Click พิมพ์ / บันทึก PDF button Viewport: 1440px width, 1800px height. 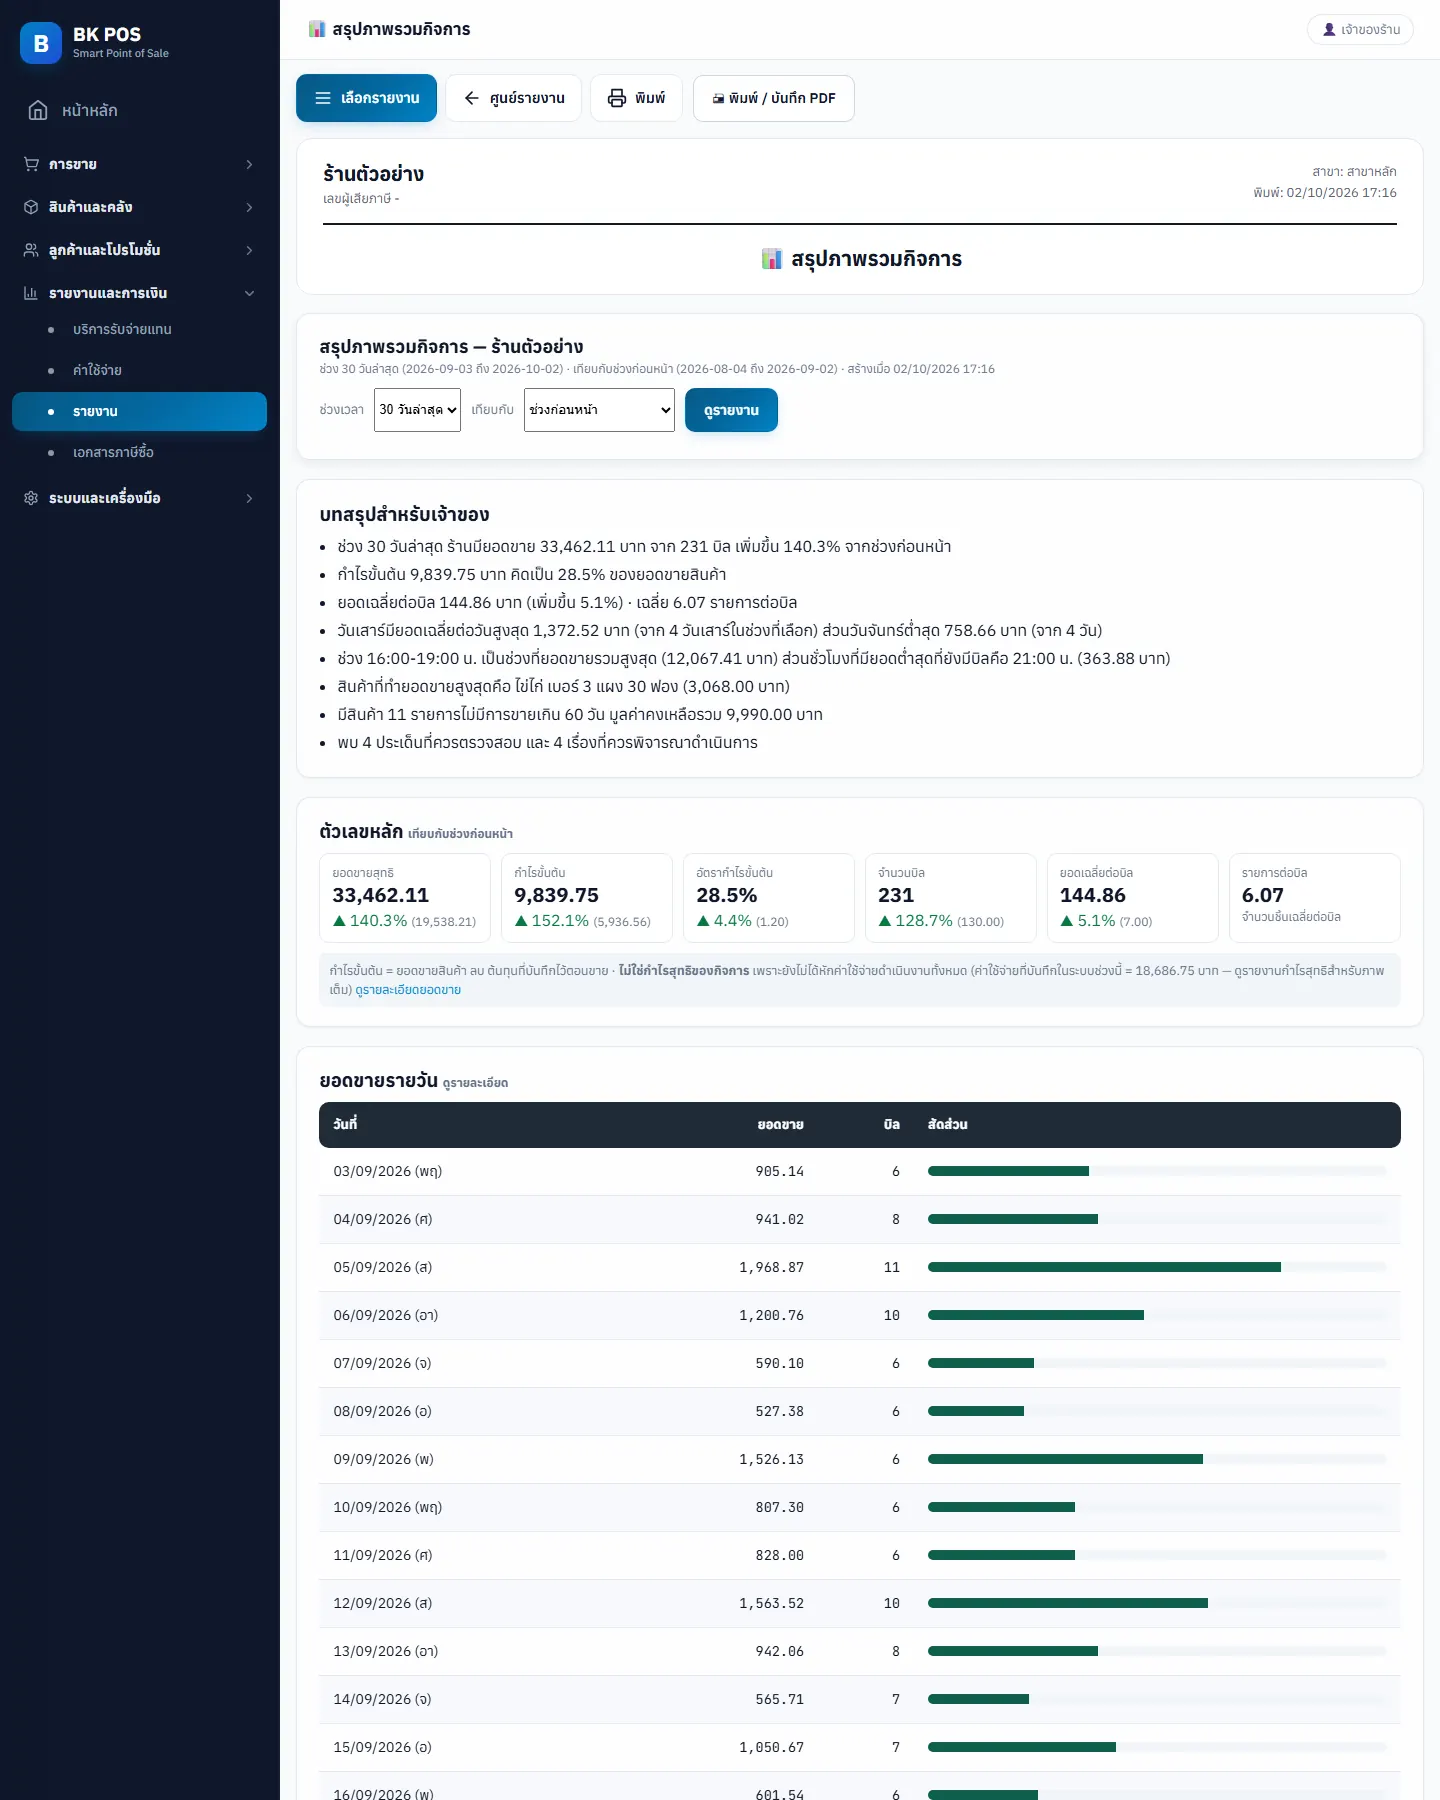(x=774, y=98)
